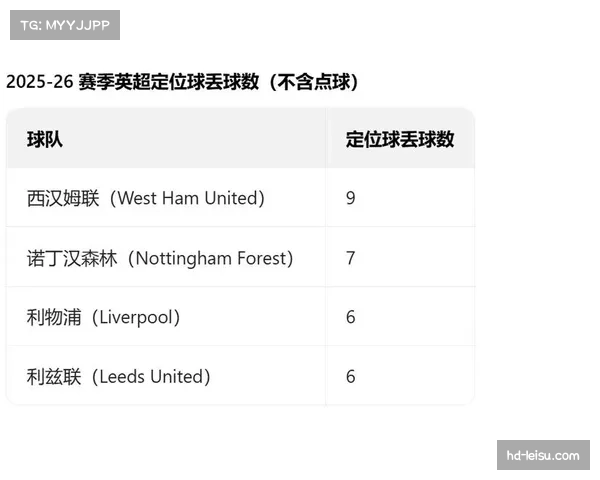Select the 定位球丢球数 column header

pos(400,139)
